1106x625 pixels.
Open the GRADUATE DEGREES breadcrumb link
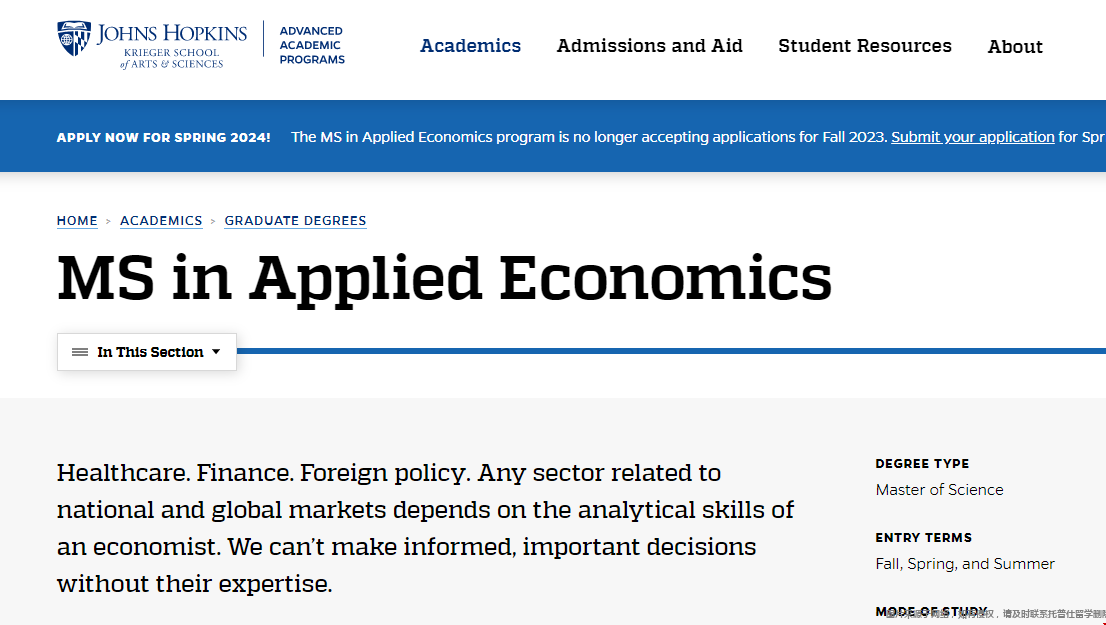(x=296, y=221)
